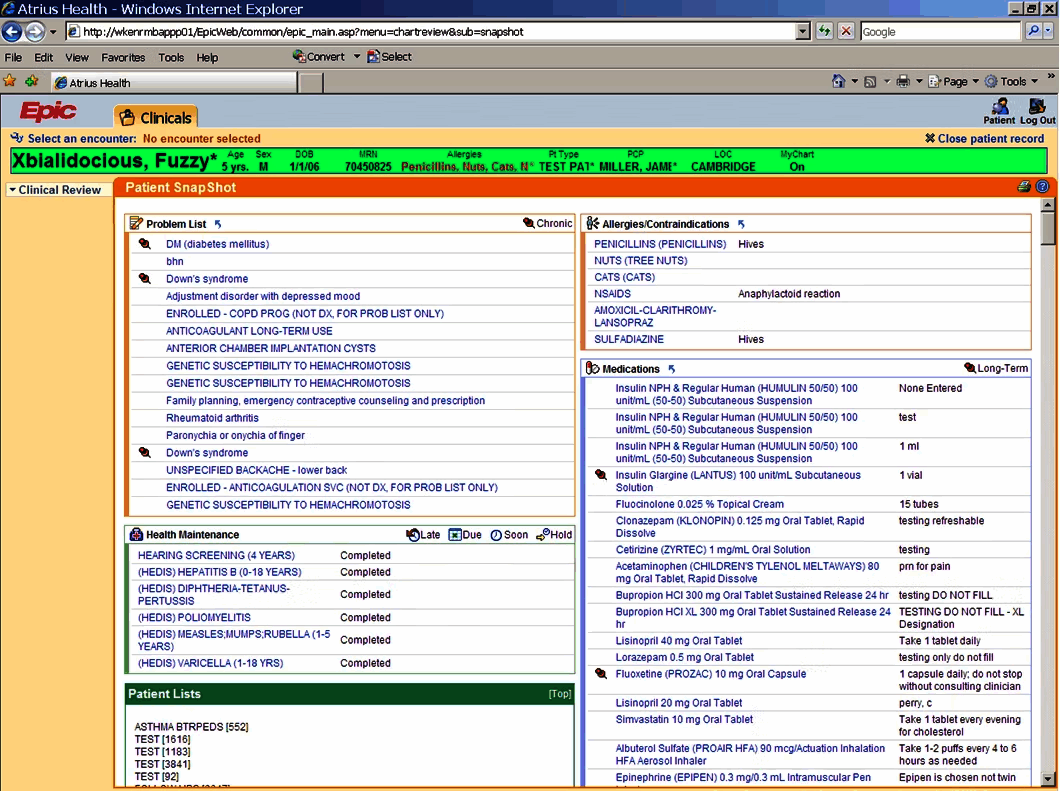Click the Convert toolbar button
This screenshot has width=1060, height=791.
point(318,57)
